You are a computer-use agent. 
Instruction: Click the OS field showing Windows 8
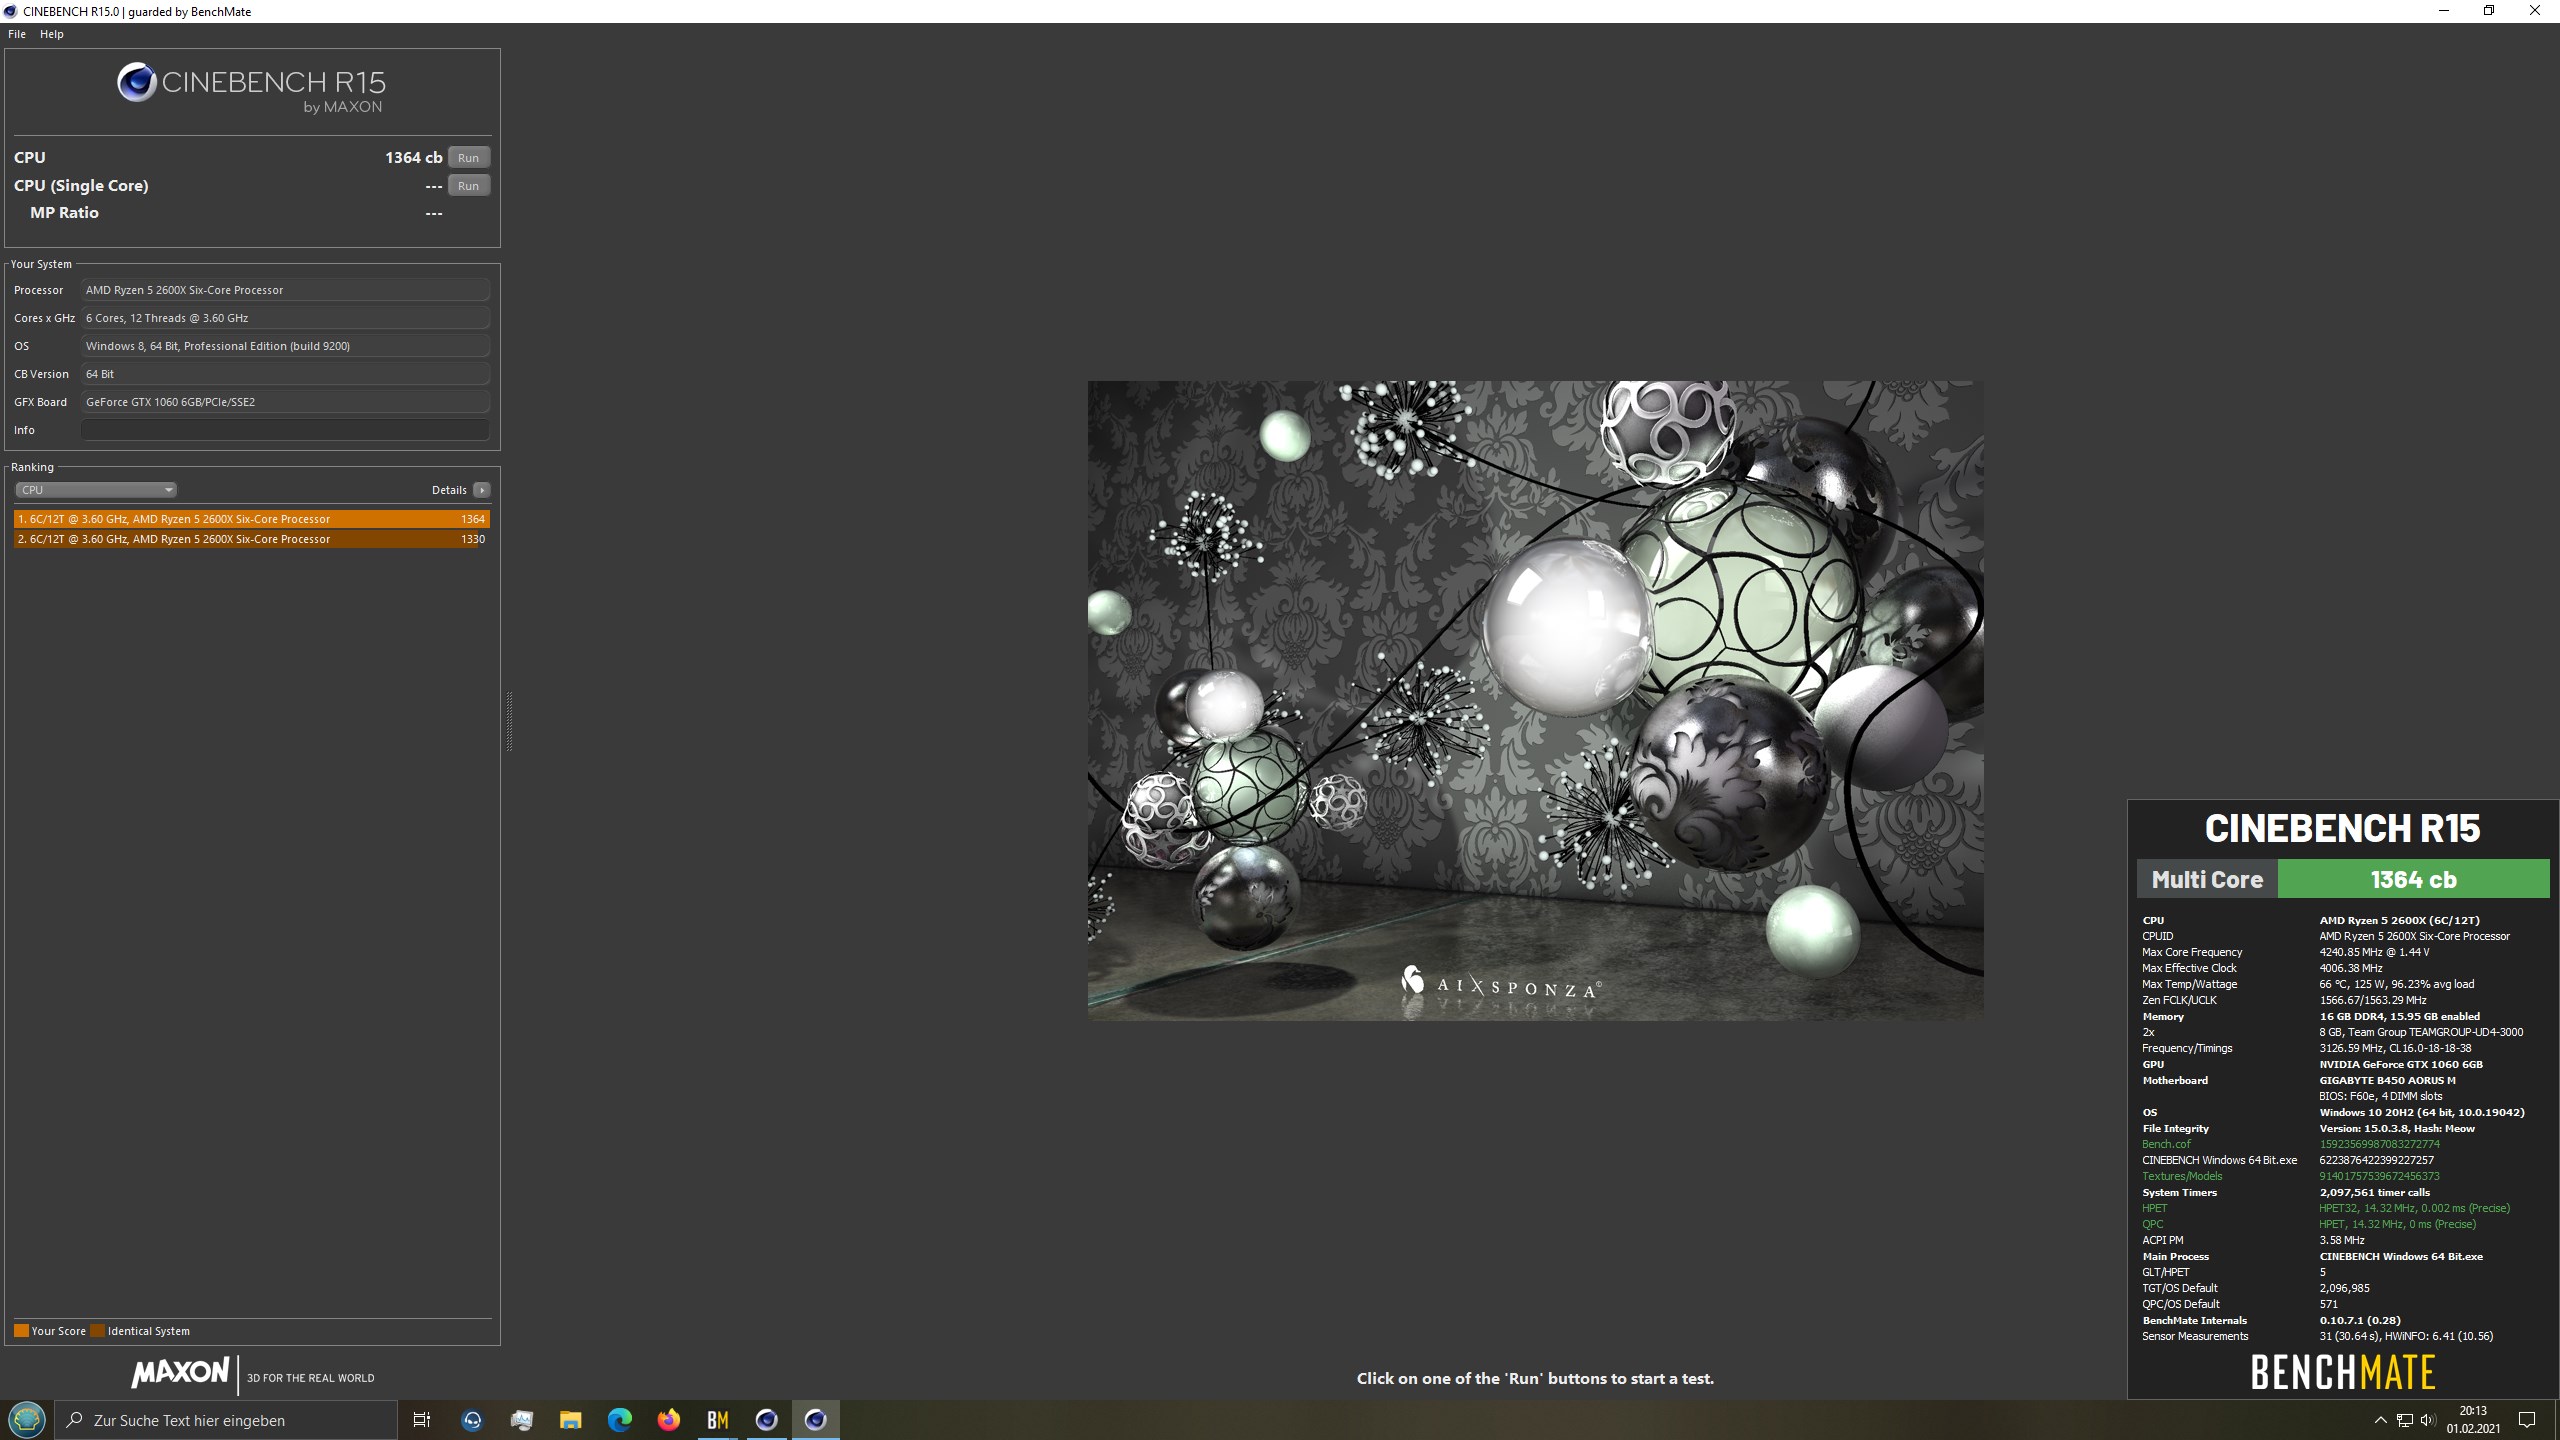(x=285, y=346)
